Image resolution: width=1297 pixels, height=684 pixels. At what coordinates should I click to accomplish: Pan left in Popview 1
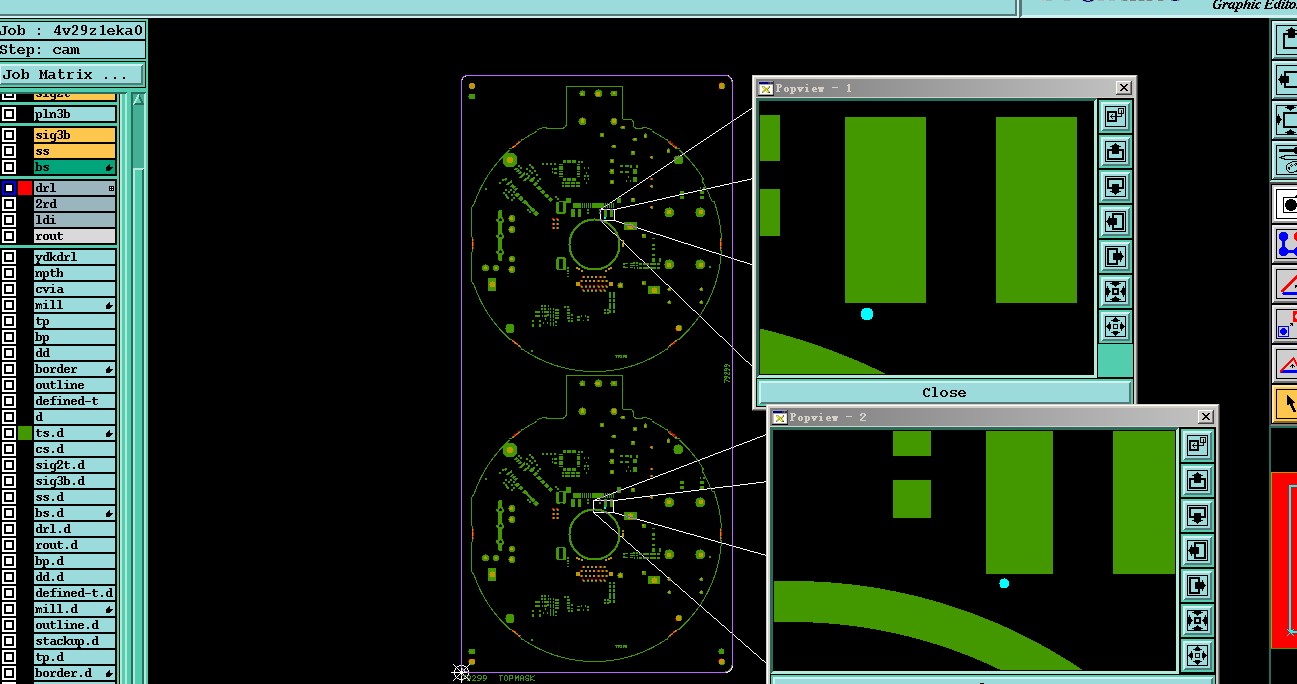(x=1115, y=222)
